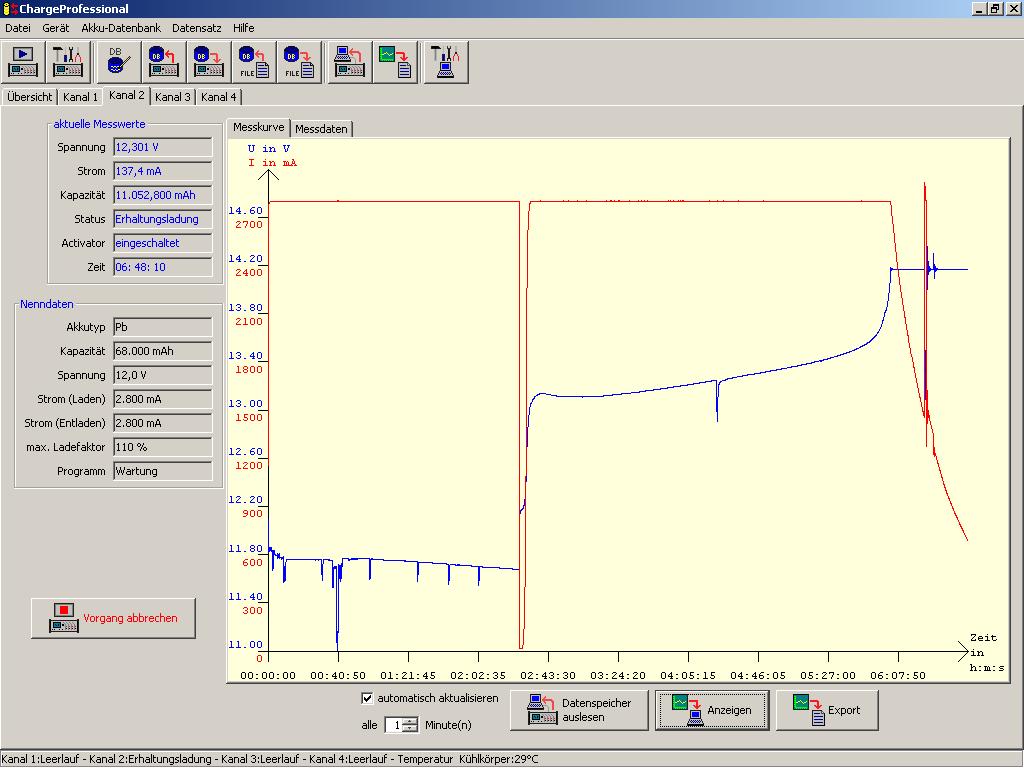The height and width of the screenshot is (768, 1024).
Task: Open the Akku-Datenbank menu
Action: click(120, 28)
